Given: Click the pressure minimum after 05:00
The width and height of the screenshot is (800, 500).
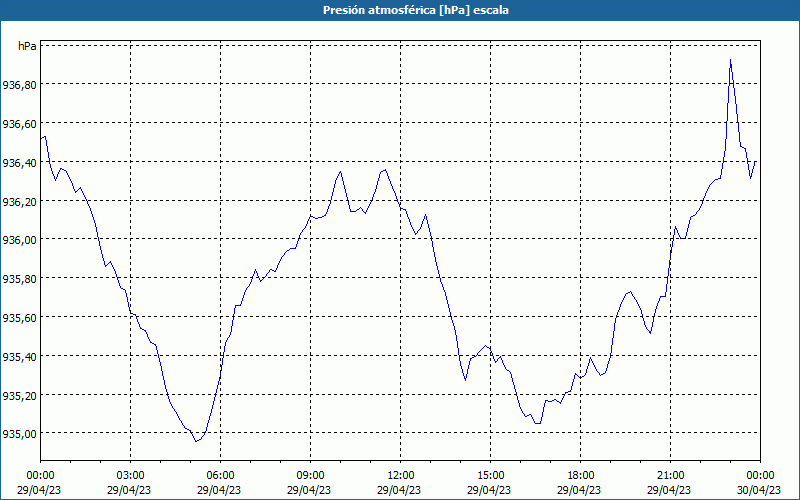Looking at the screenshot, I should tap(196, 441).
